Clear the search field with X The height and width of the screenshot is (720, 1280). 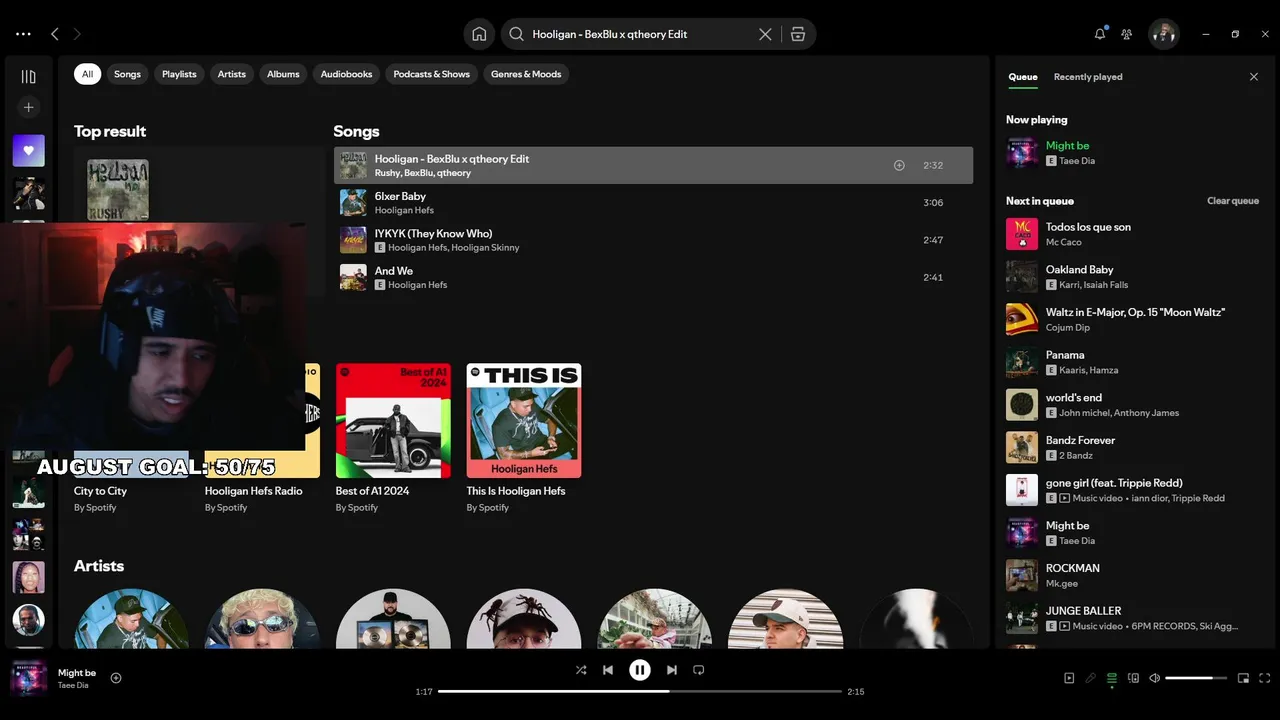point(765,34)
